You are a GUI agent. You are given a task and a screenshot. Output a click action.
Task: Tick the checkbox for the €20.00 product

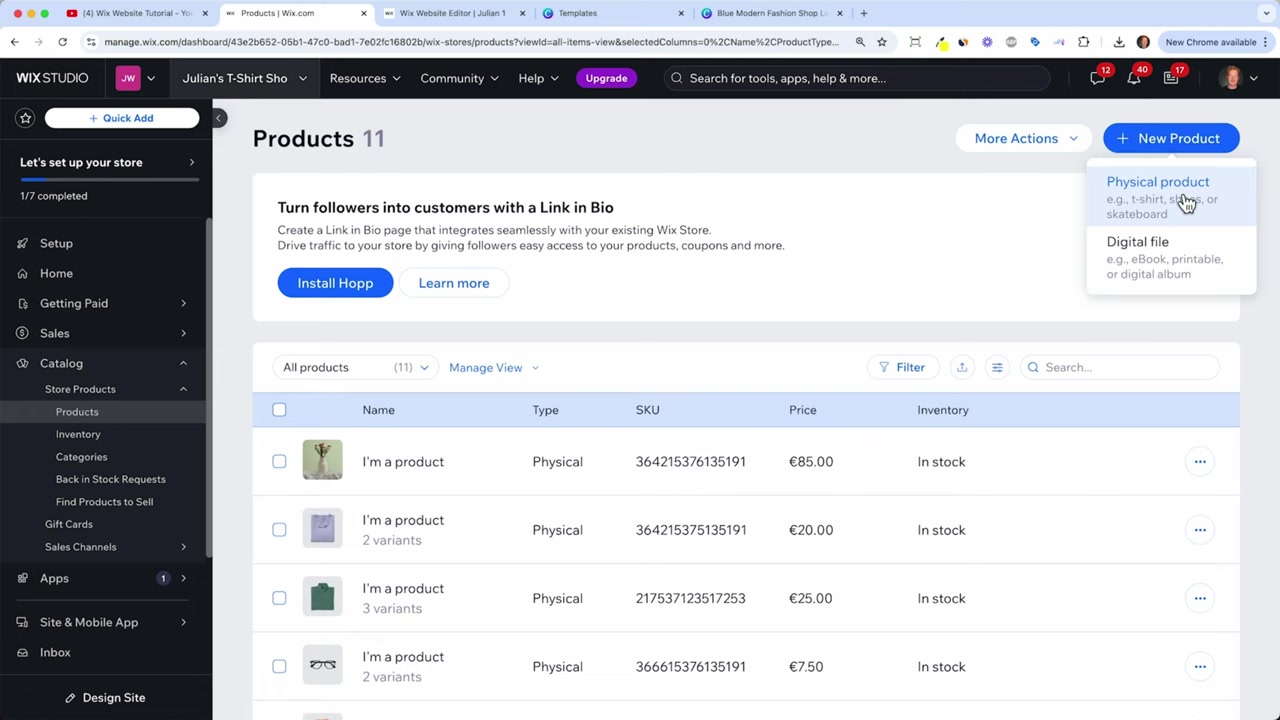(x=279, y=530)
